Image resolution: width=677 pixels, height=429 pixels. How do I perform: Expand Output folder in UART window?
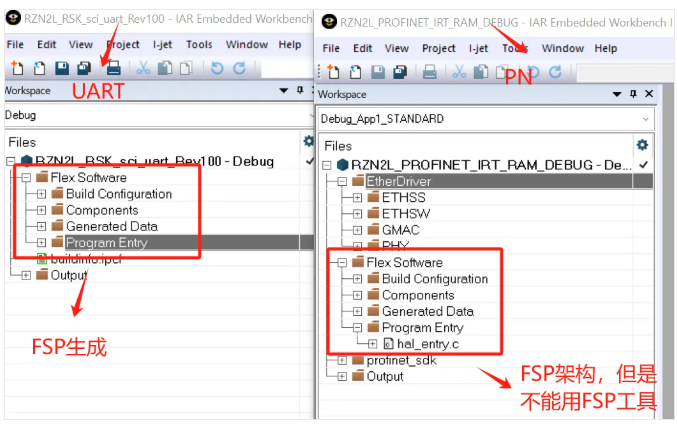click(26, 275)
